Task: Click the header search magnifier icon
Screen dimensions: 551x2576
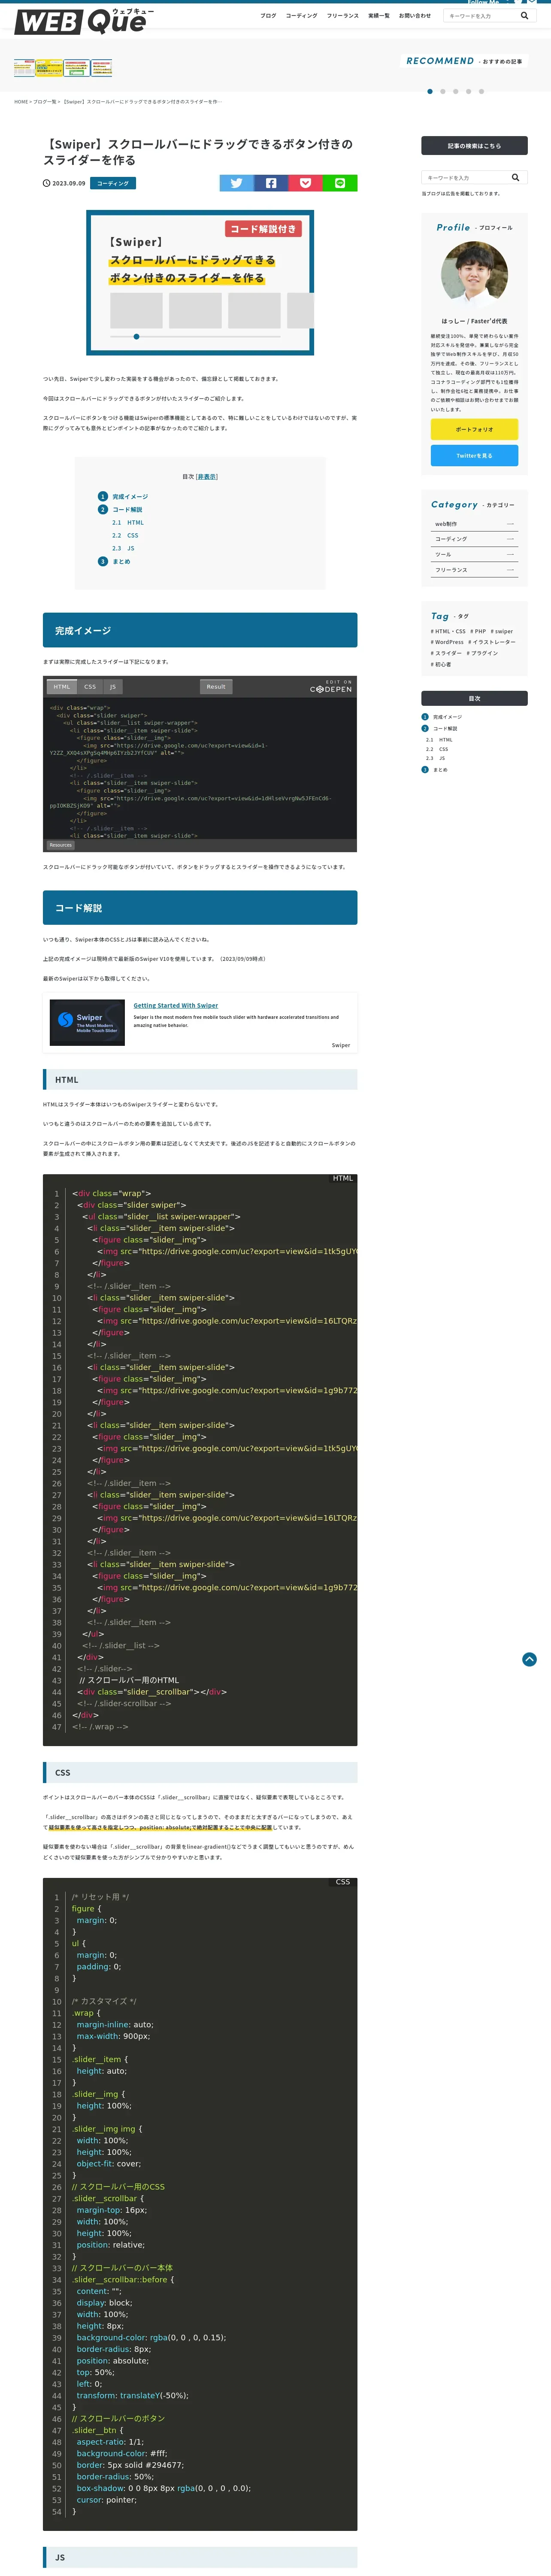Action: point(524,16)
